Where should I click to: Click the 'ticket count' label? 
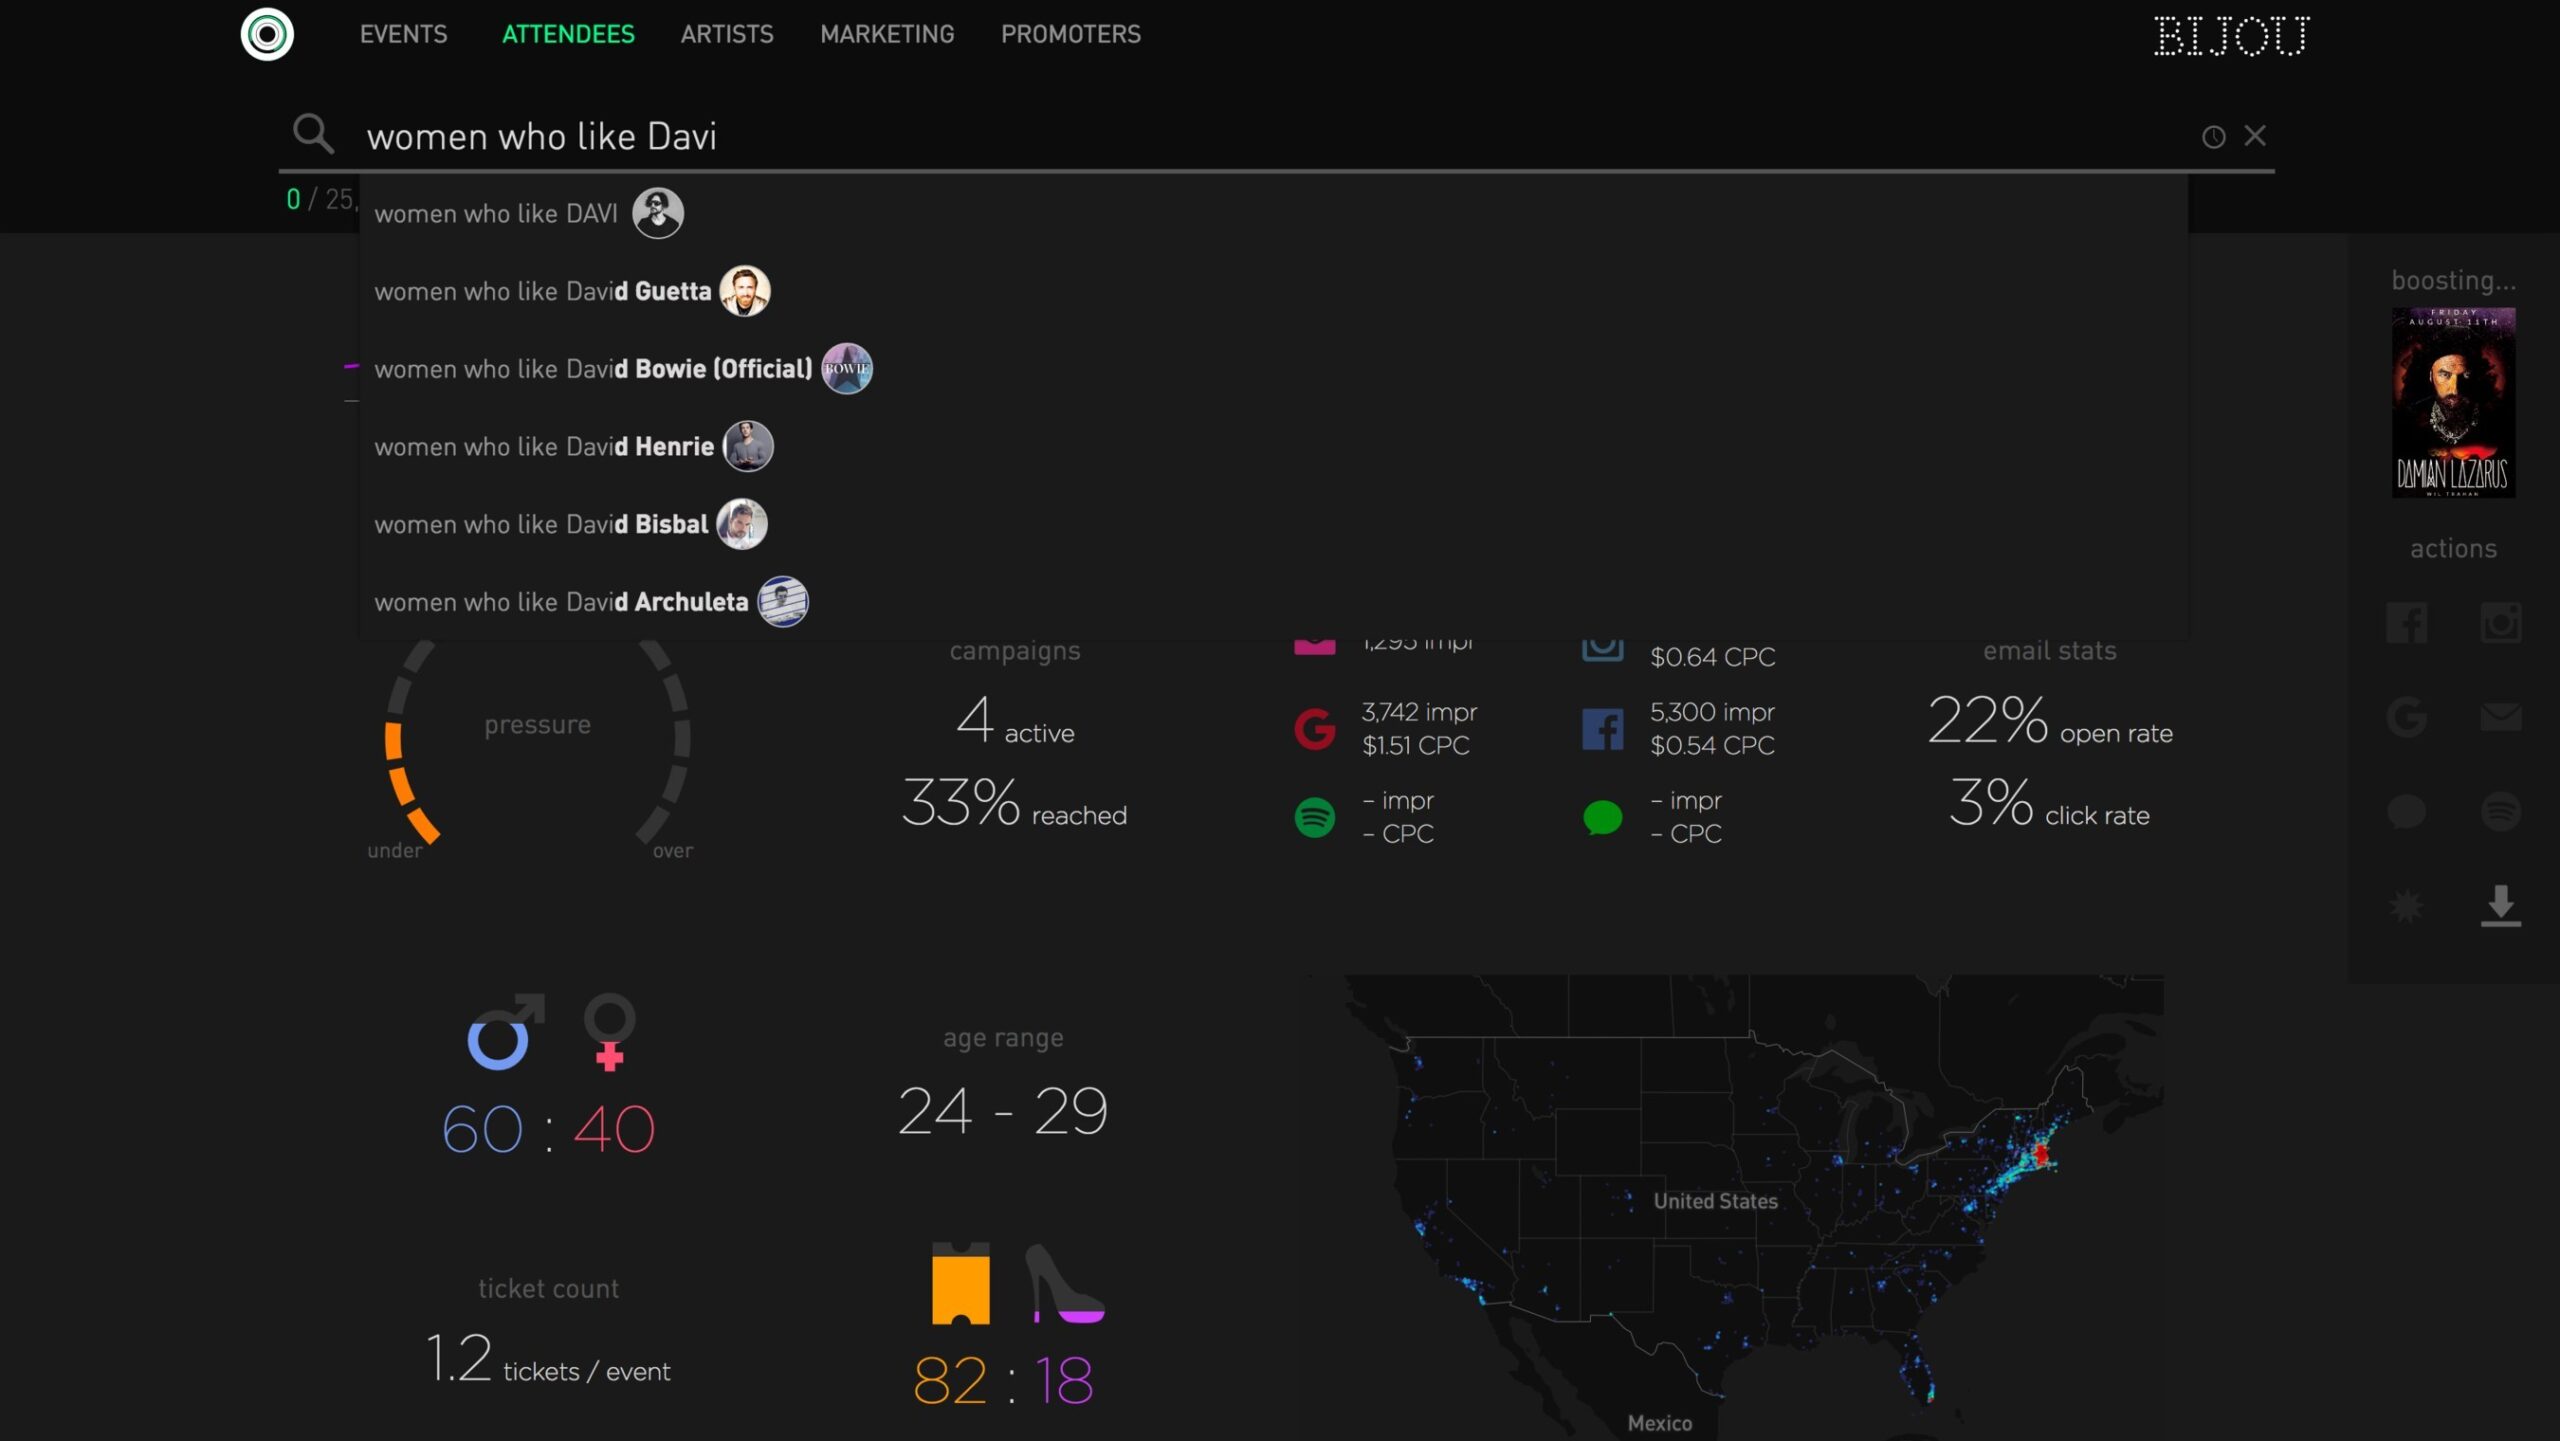coord(548,1289)
